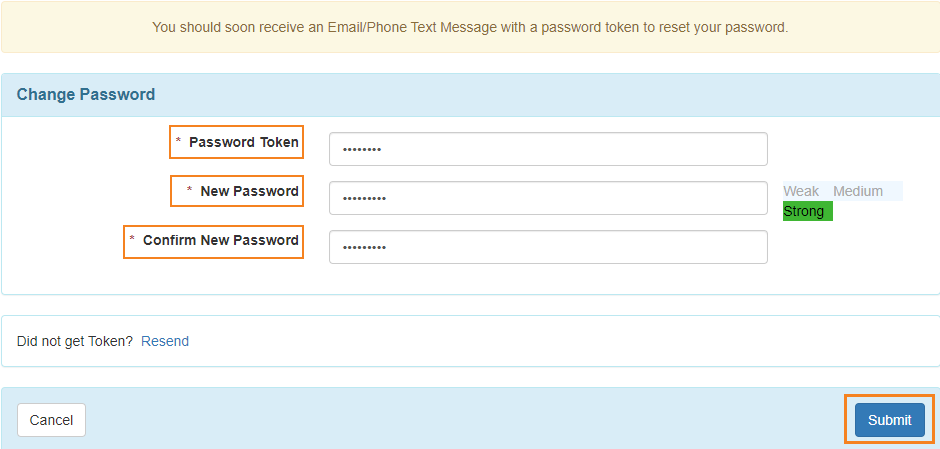Select the Confirm New Password input field
The height and width of the screenshot is (449, 940).
(548, 247)
